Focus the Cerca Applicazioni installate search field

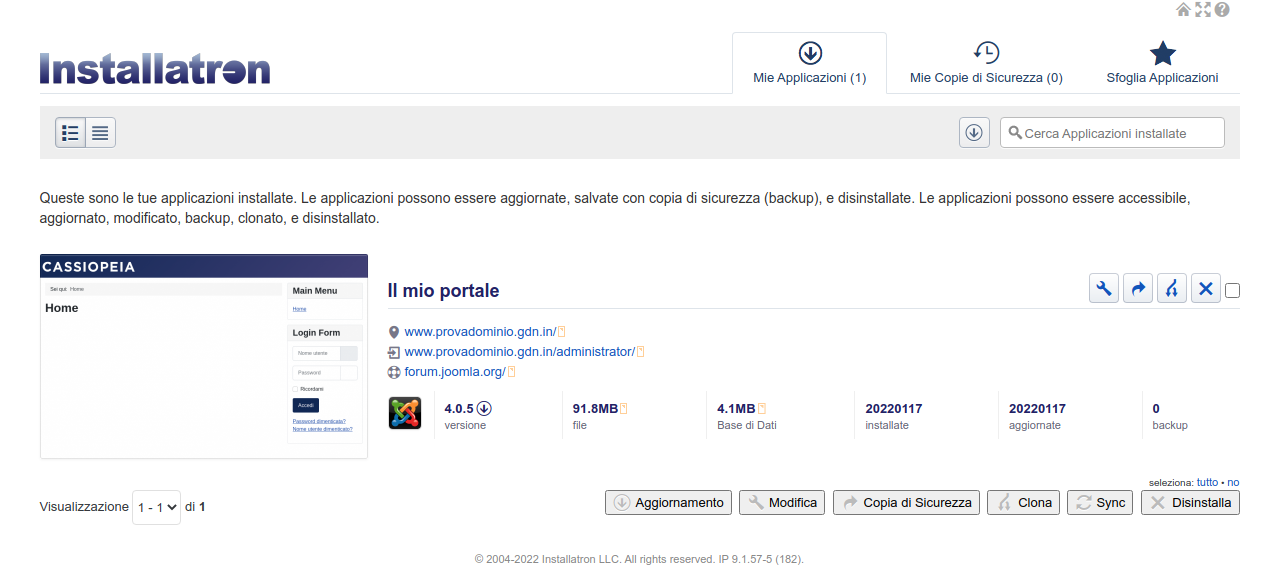point(1112,132)
